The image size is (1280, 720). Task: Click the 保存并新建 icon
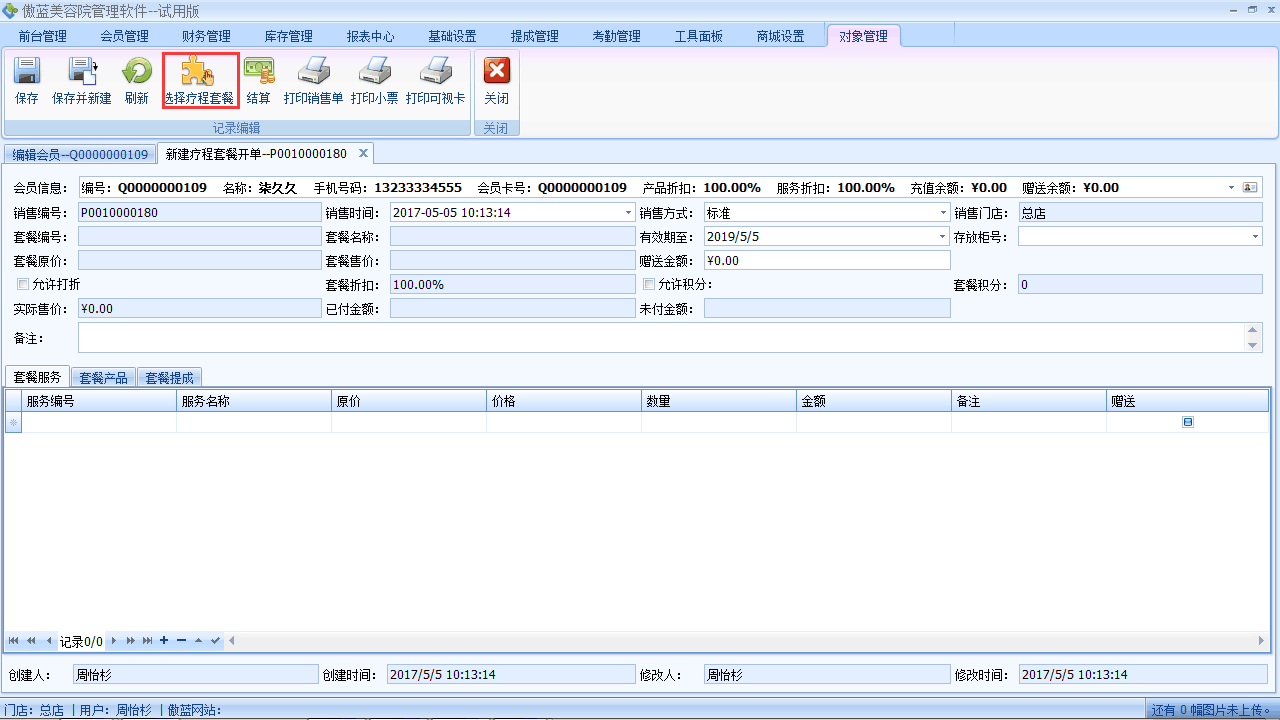[81, 73]
